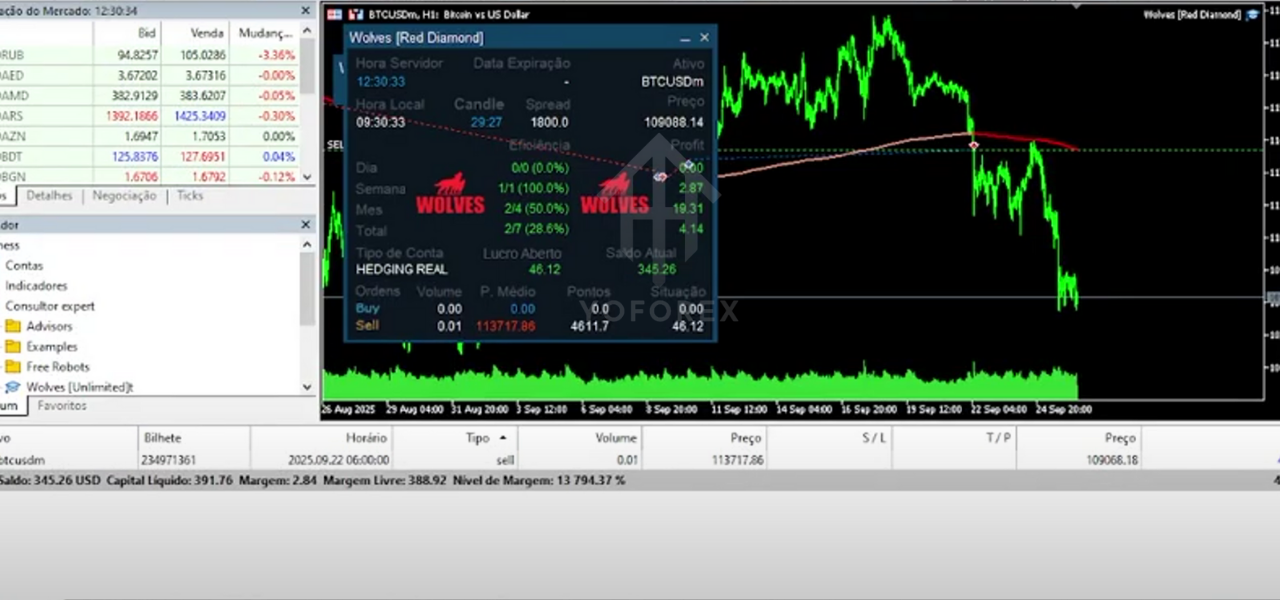Image resolution: width=1280 pixels, height=600 pixels.
Task: Click the Examples folder icon
Action: pos(13,347)
